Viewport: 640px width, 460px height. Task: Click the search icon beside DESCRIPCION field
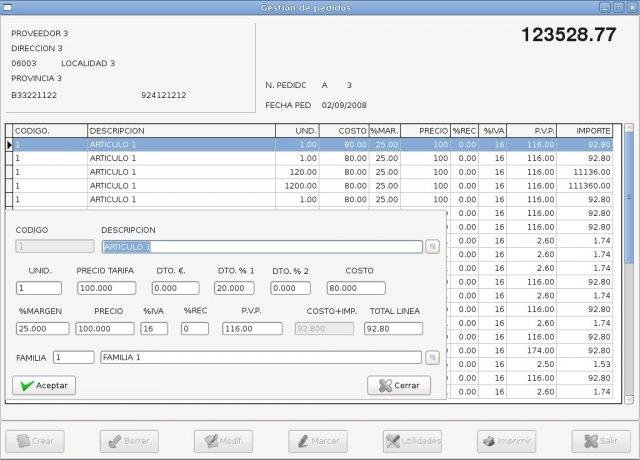click(x=432, y=247)
